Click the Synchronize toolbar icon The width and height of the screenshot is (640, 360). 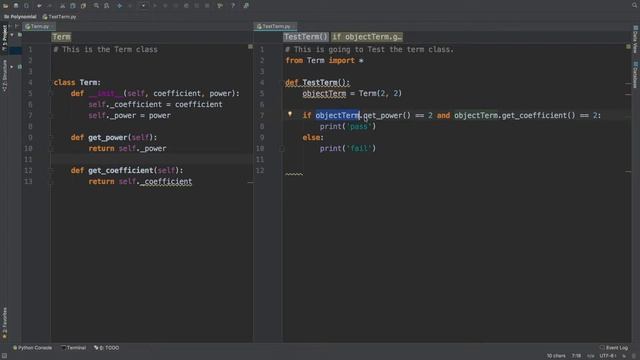pos(27,6)
